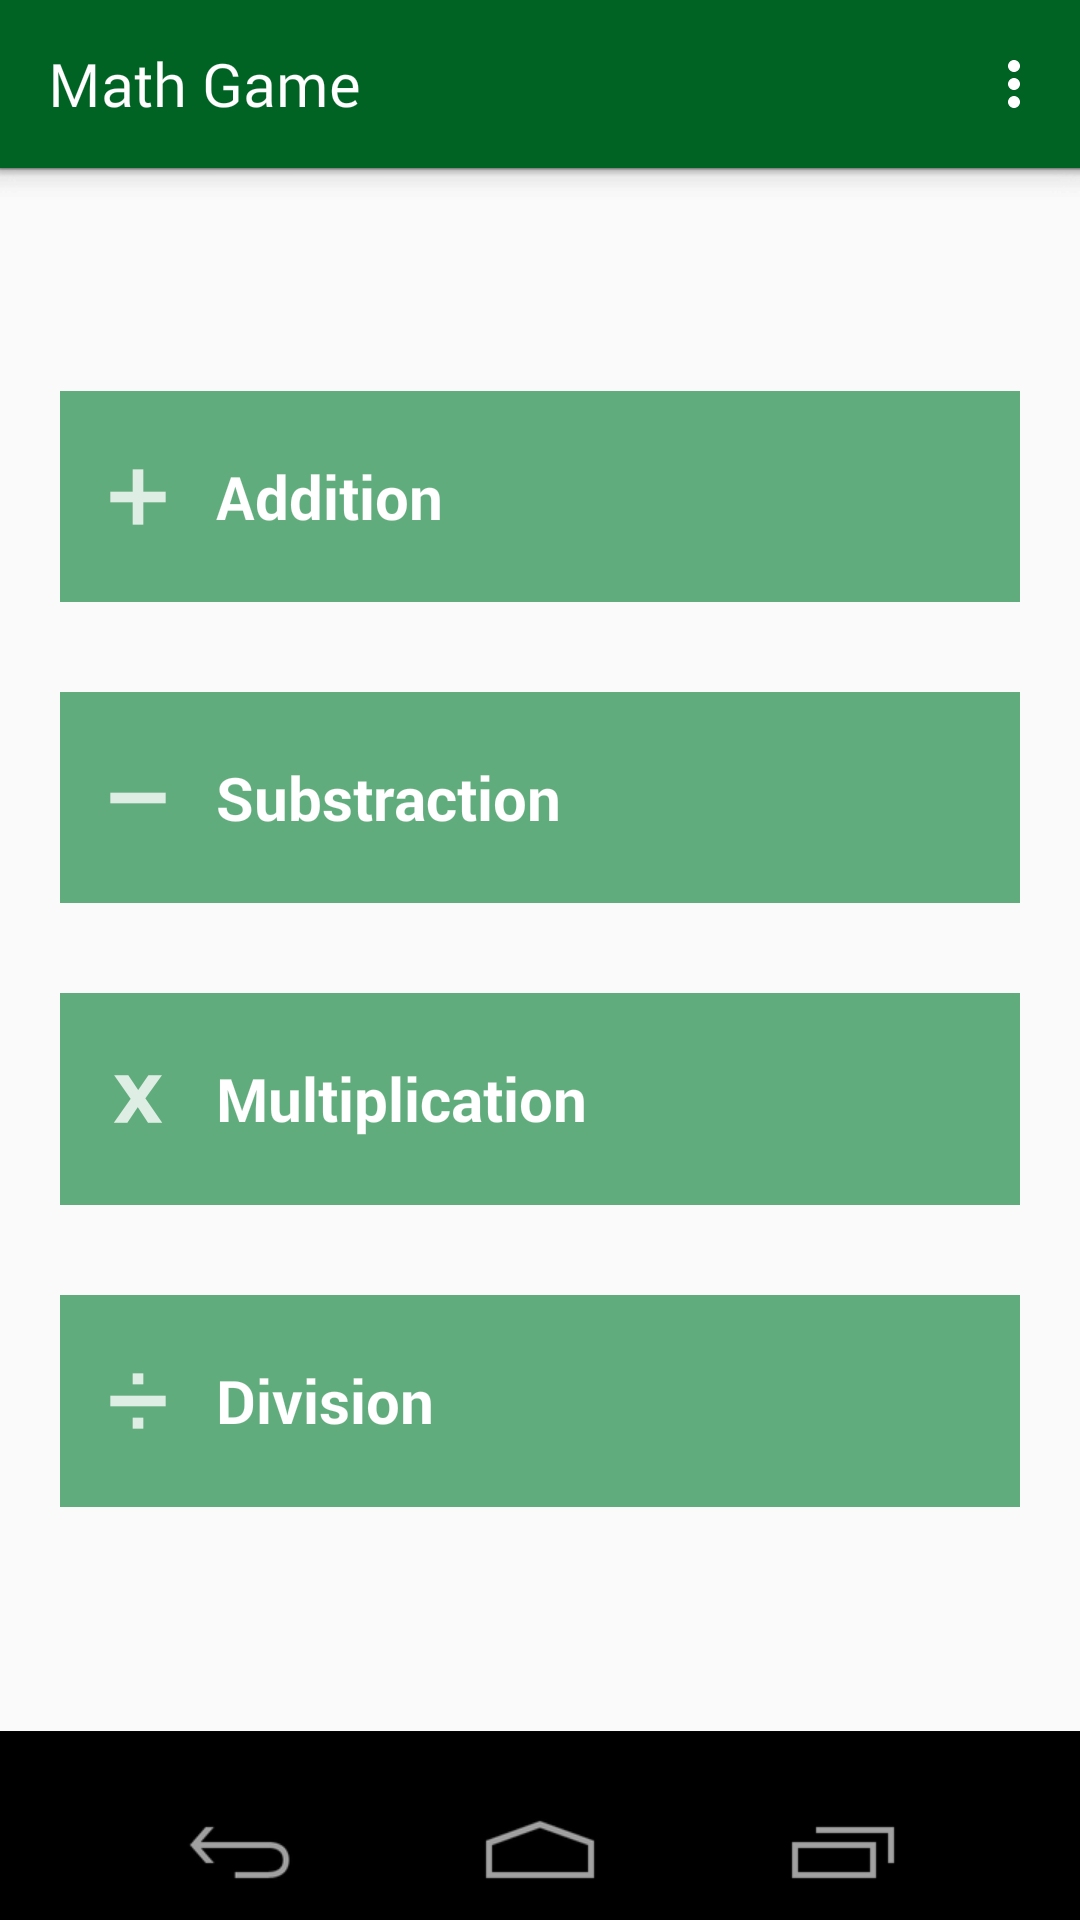This screenshot has width=1080, height=1920.
Task: Open the recent apps overview icon
Action: (842, 1852)
